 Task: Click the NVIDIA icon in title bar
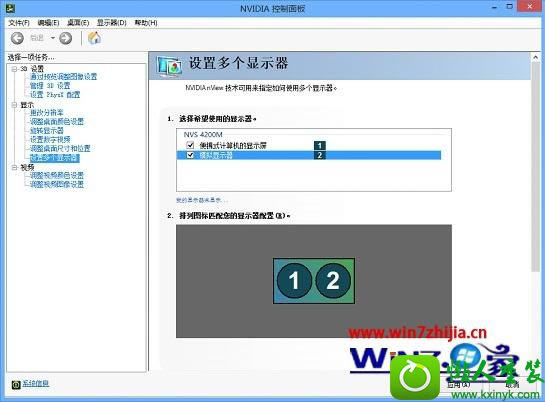pos(10,7)
